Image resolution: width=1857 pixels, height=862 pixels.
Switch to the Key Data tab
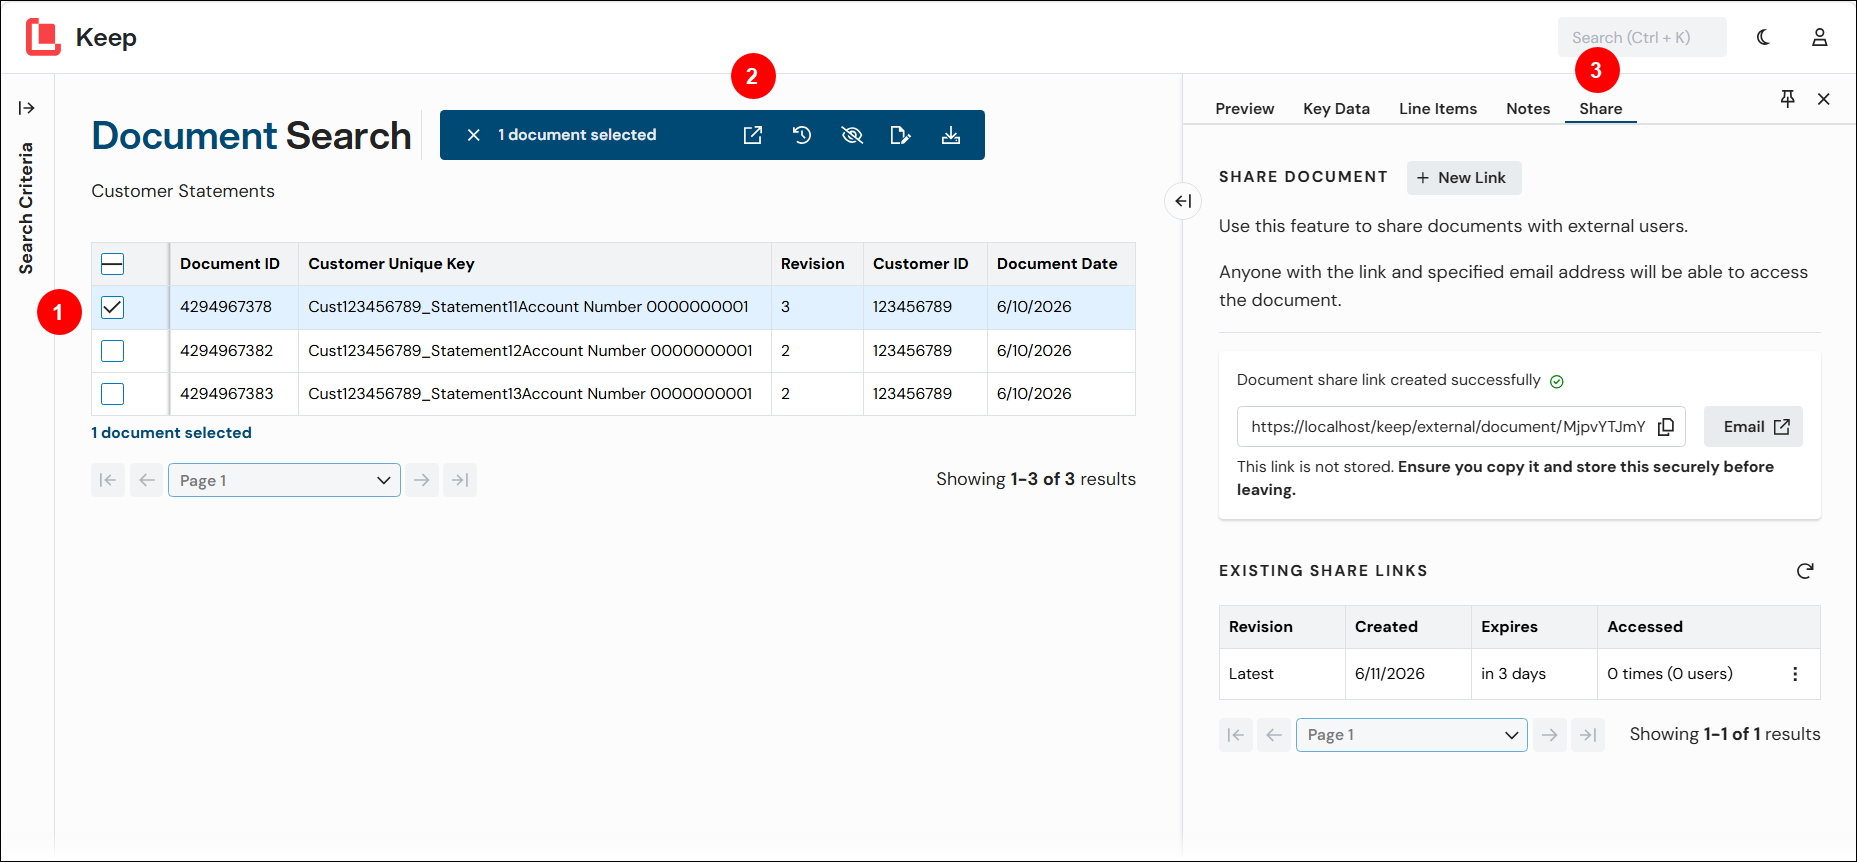point(1336,108)
